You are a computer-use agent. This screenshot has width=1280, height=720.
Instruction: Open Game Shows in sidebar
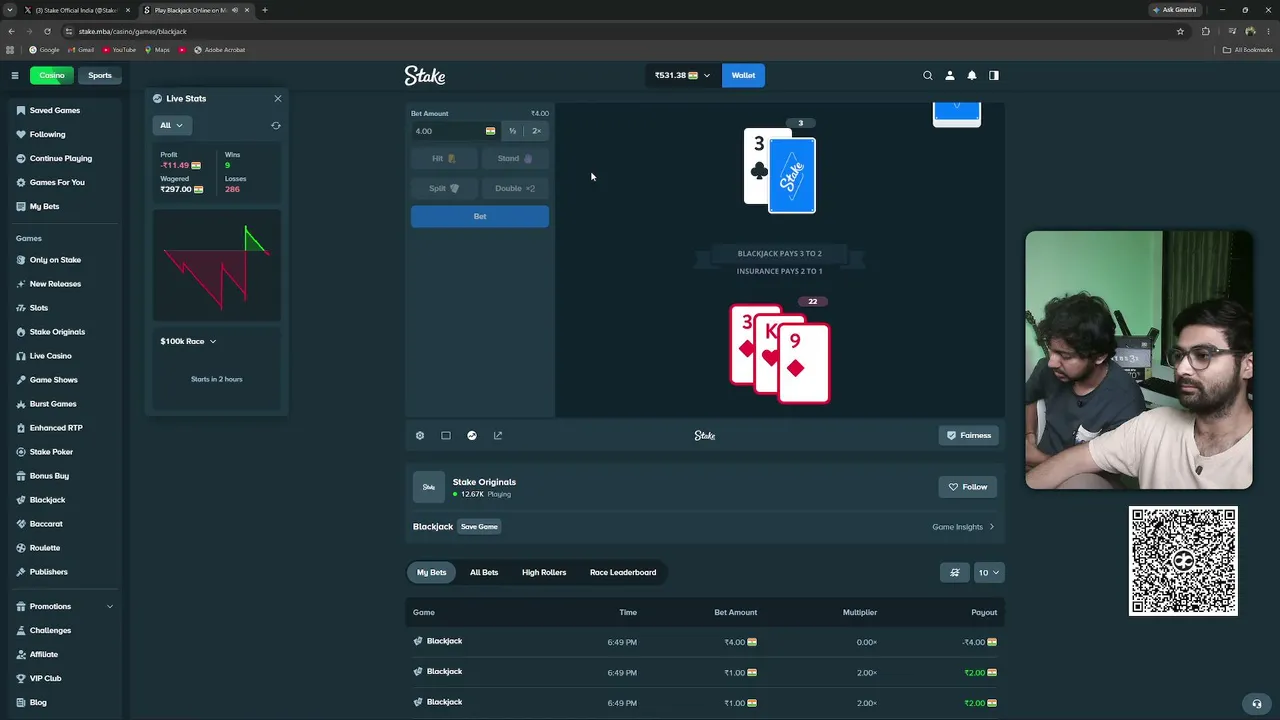click(x=53, y=380)
